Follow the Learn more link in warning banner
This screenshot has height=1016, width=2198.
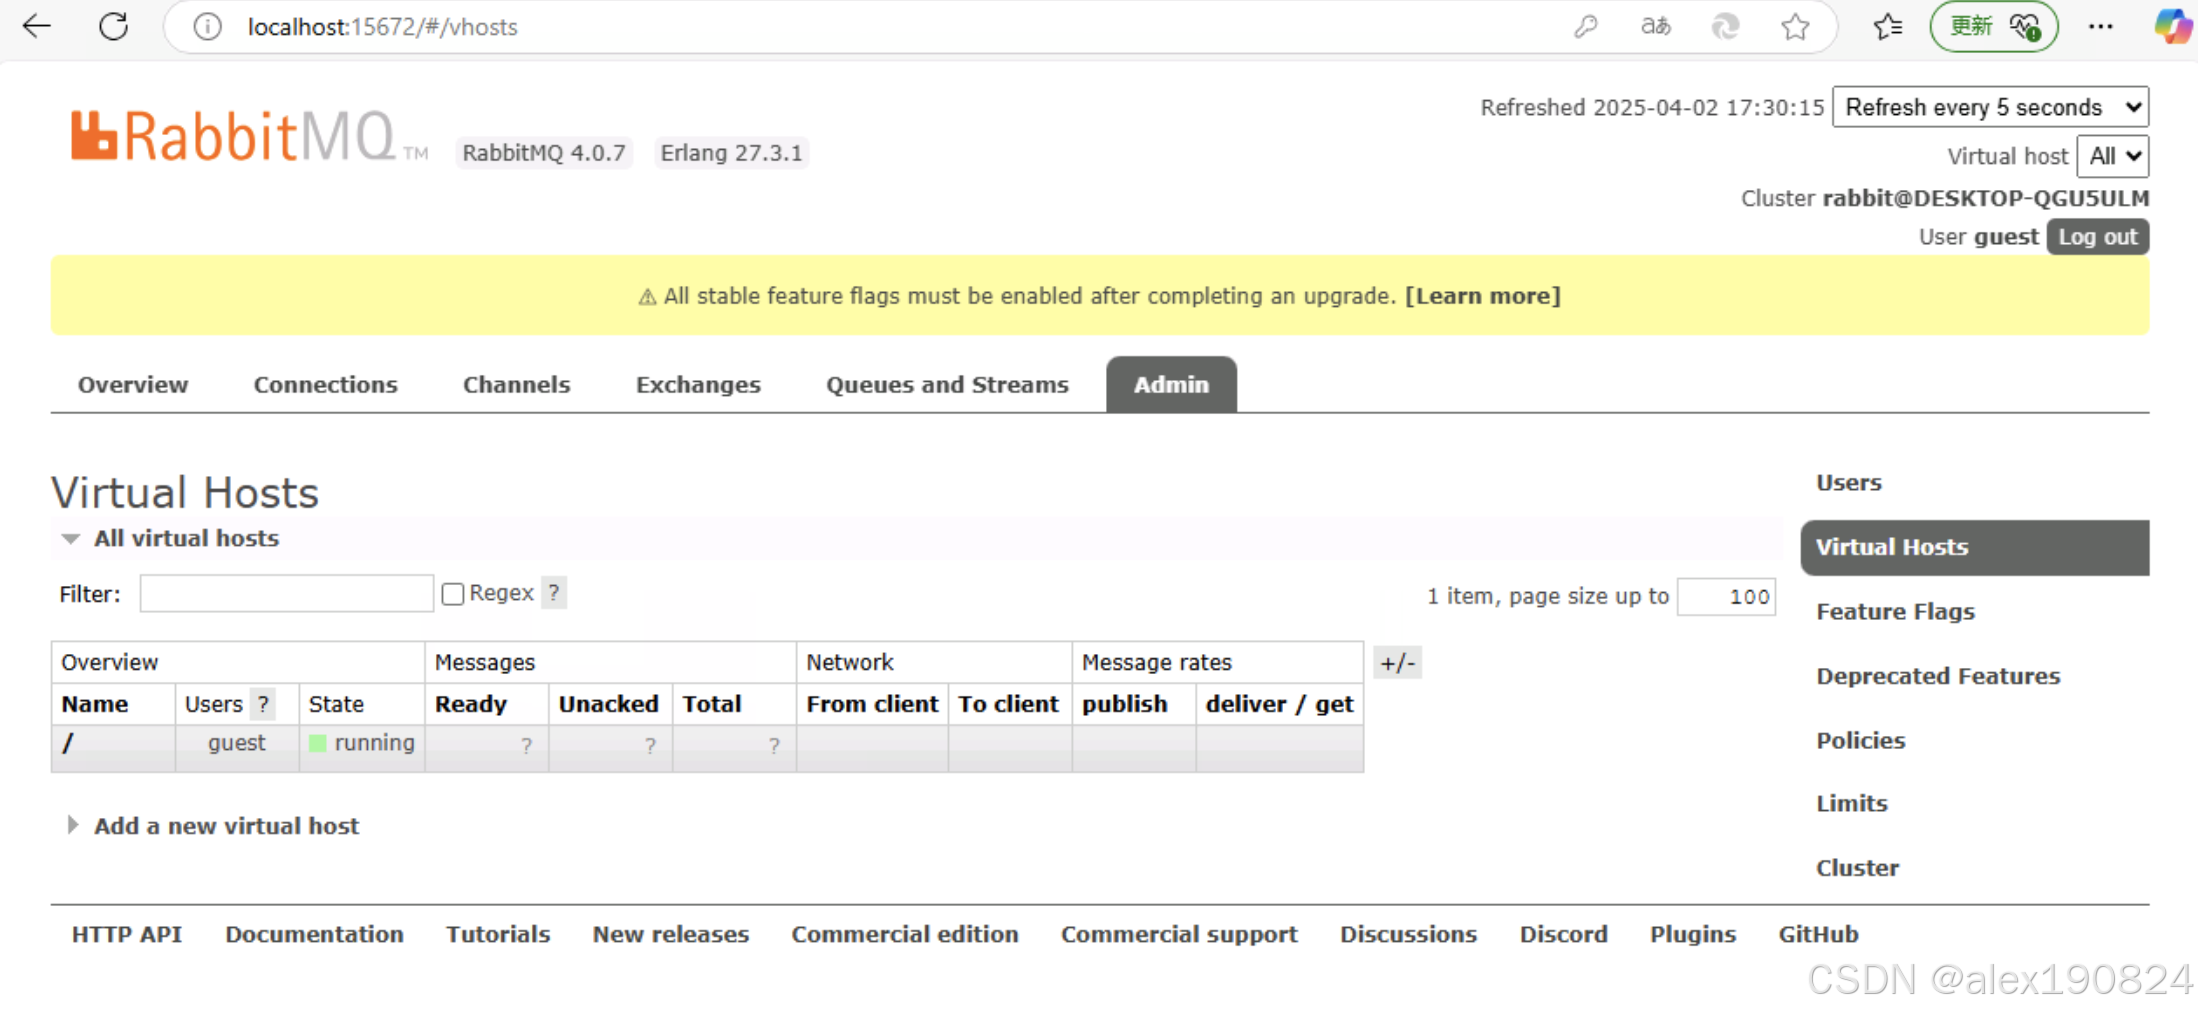point(1482,296)
